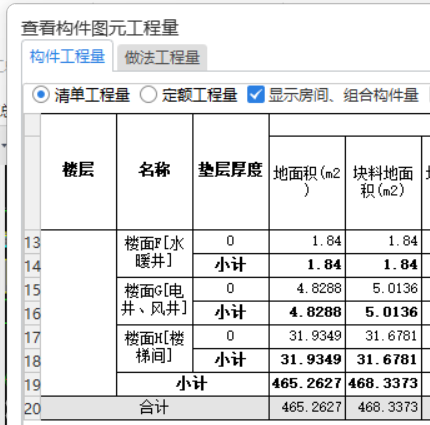Click the floor 小计 cell in row 19
The width and height of the screenshot is (430, 425).
pos(193,384)
